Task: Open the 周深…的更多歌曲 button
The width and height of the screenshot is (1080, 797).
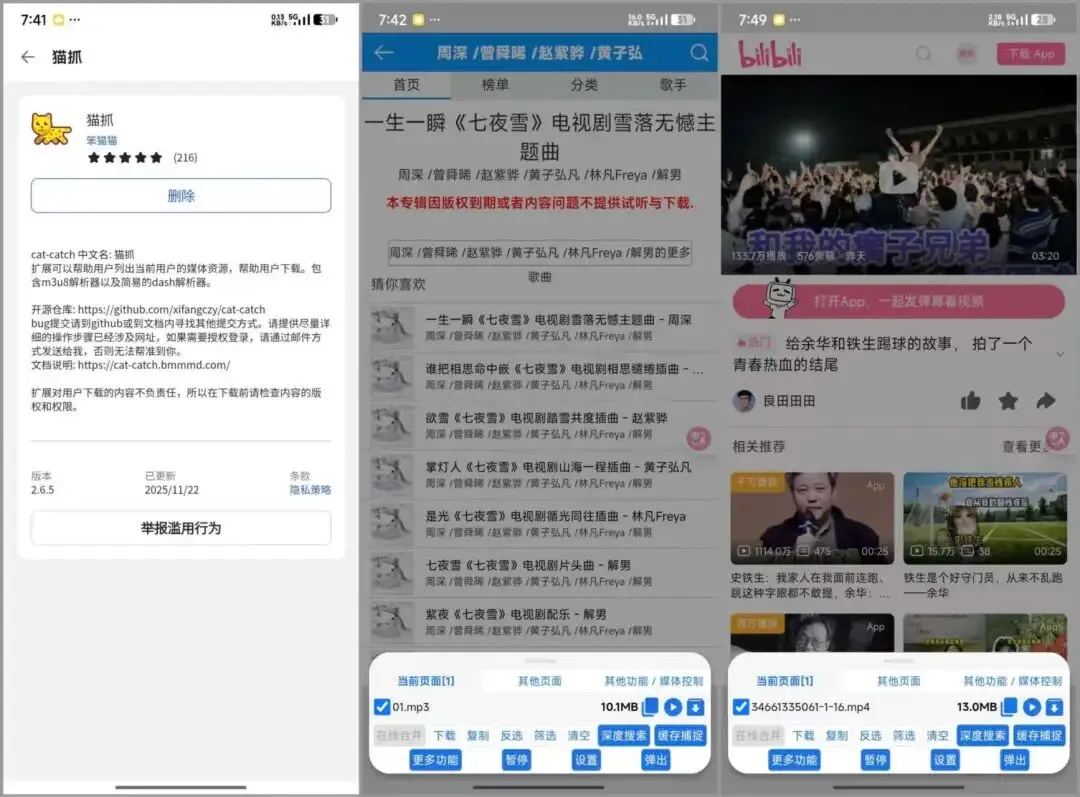Action: point(539,253)
